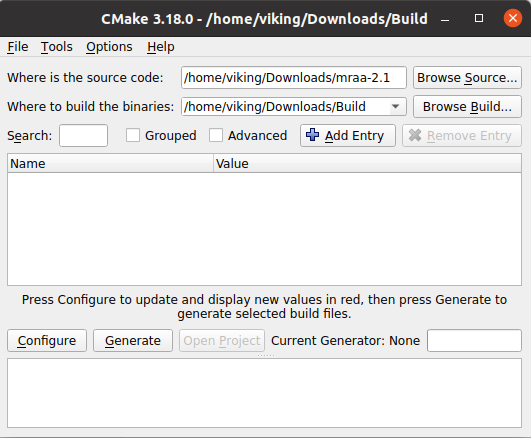Click the Browse Source button

(467, 78)
